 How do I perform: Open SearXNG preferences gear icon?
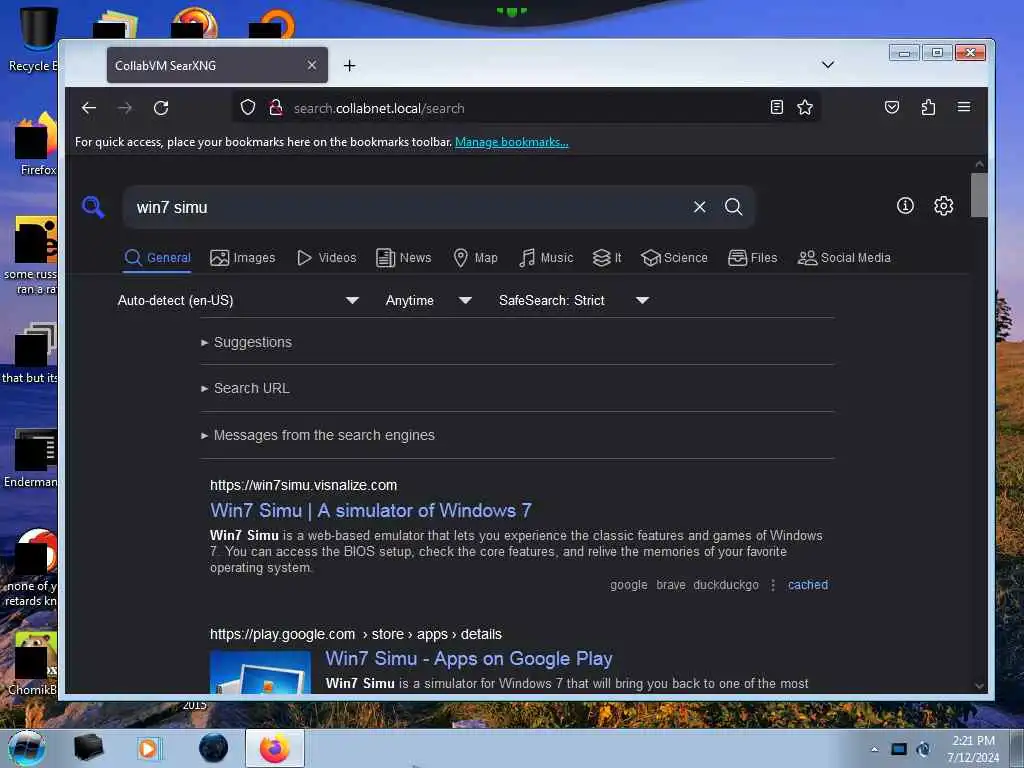(x=943, y=206)
